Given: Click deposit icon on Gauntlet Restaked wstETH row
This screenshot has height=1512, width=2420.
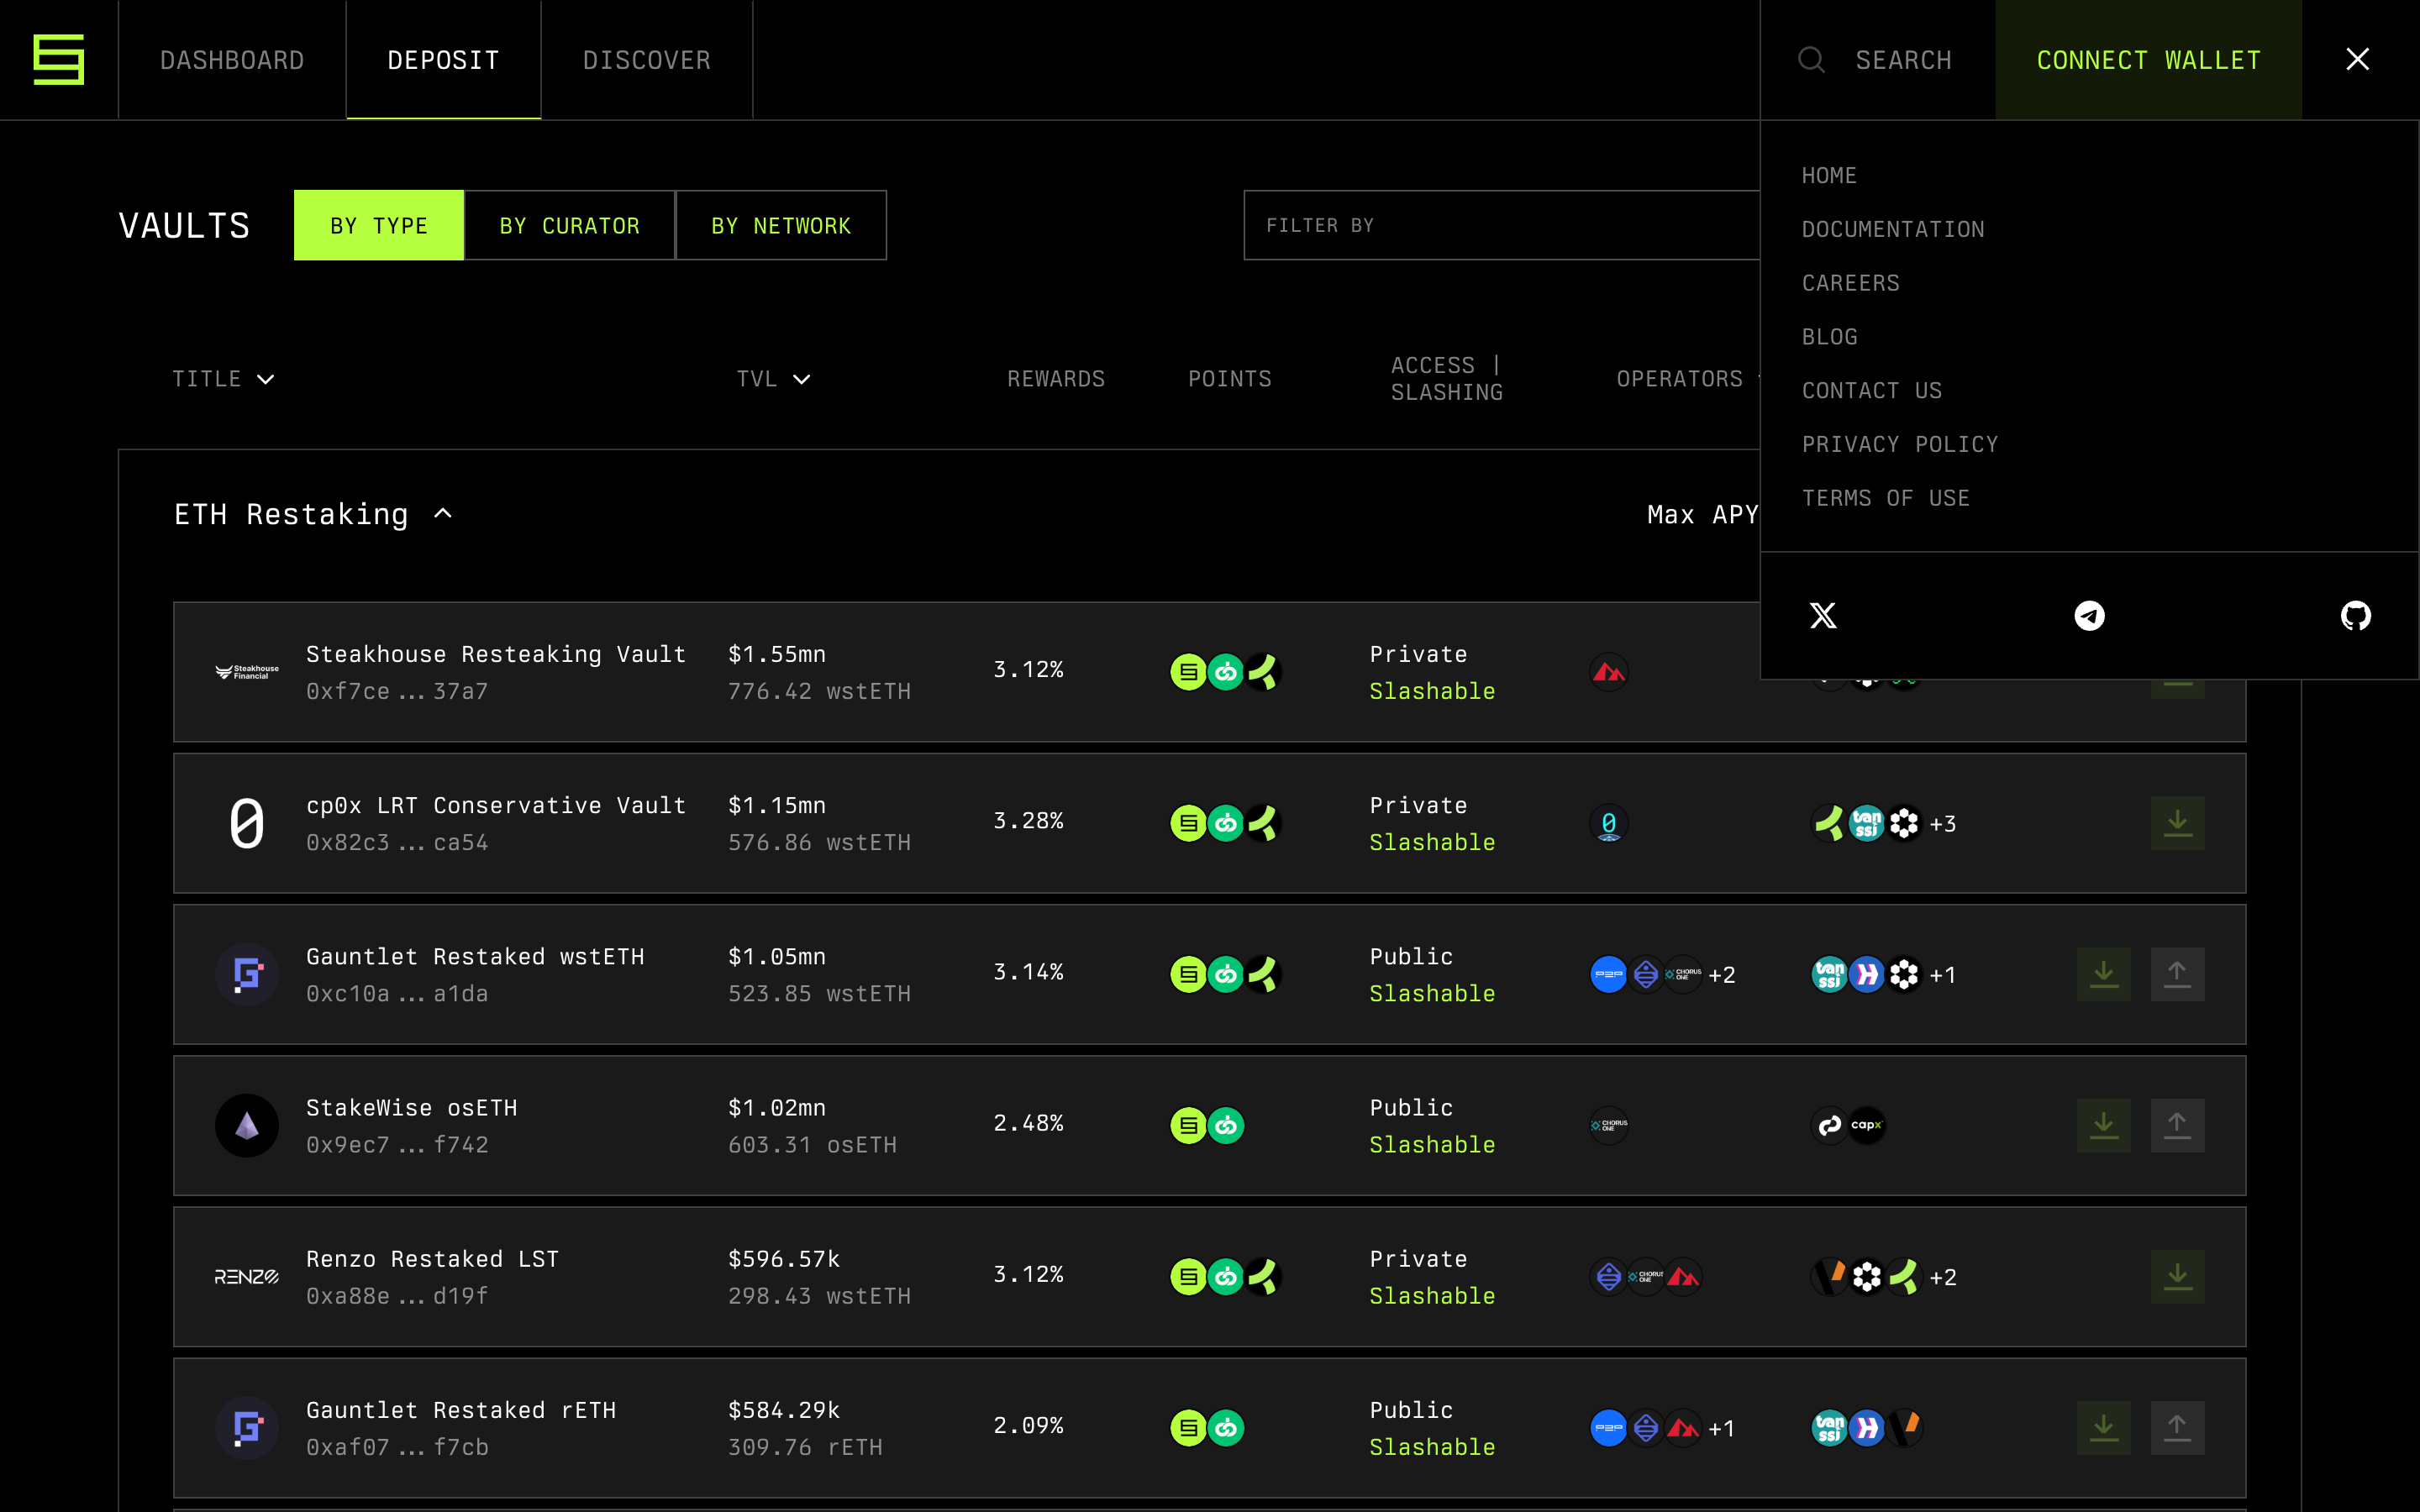Looking at the screenshot, I should click(x=2104, y=974).
